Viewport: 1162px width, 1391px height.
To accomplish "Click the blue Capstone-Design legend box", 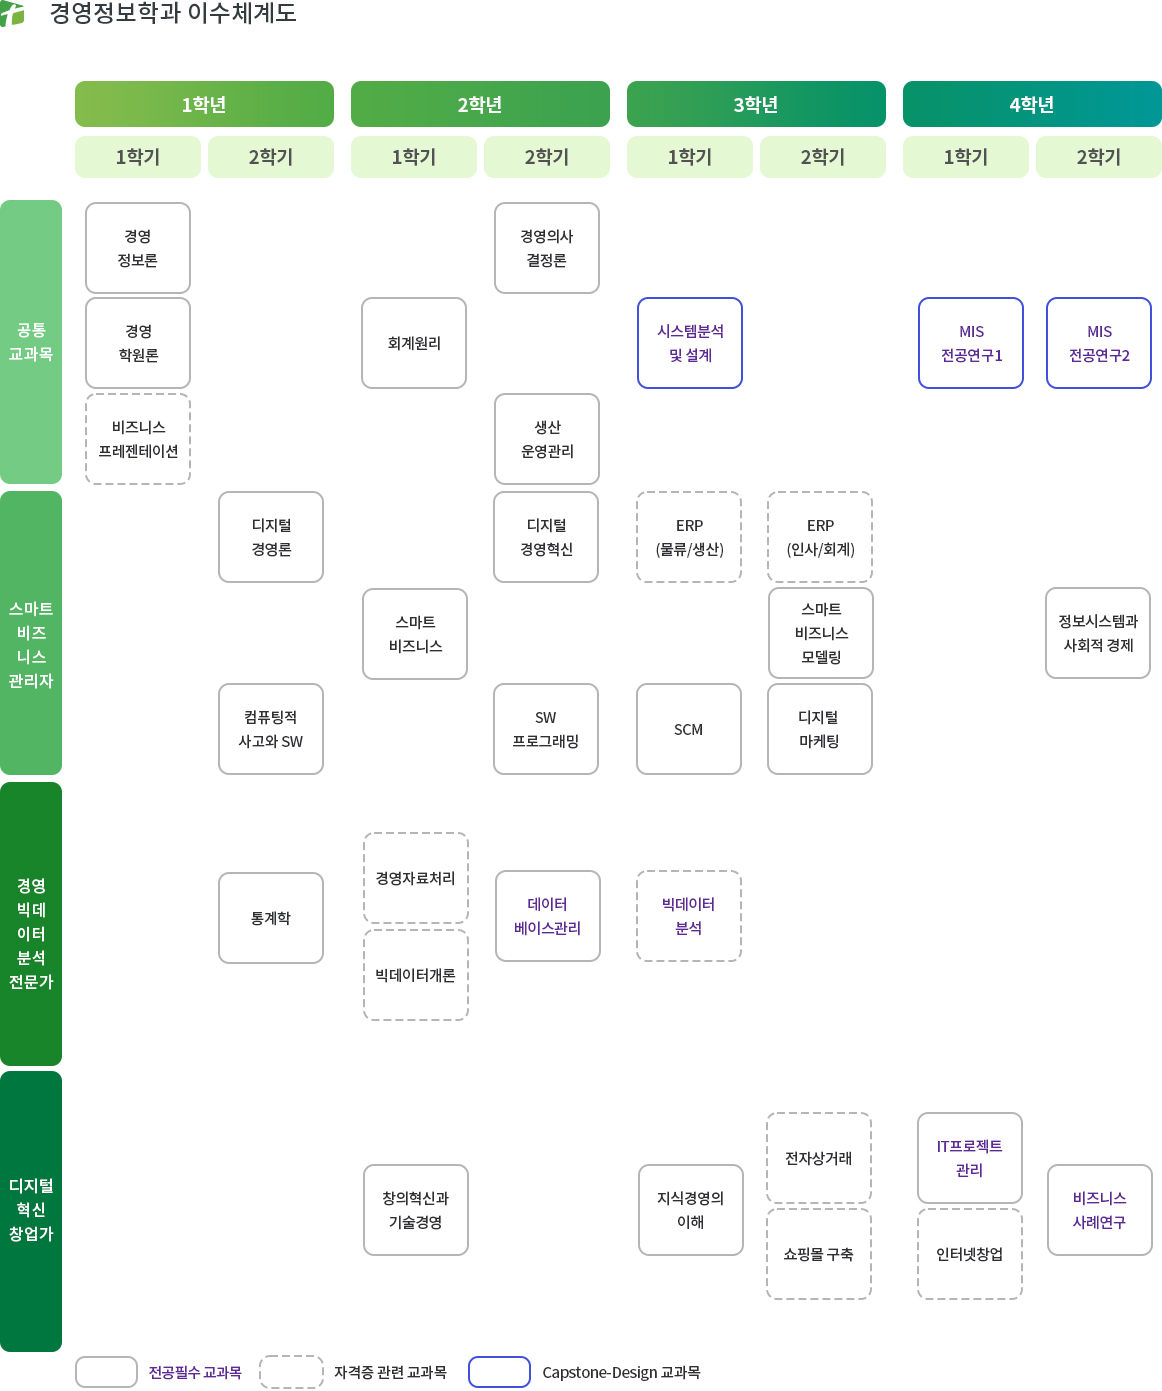I will click(x=499, y=1372).
